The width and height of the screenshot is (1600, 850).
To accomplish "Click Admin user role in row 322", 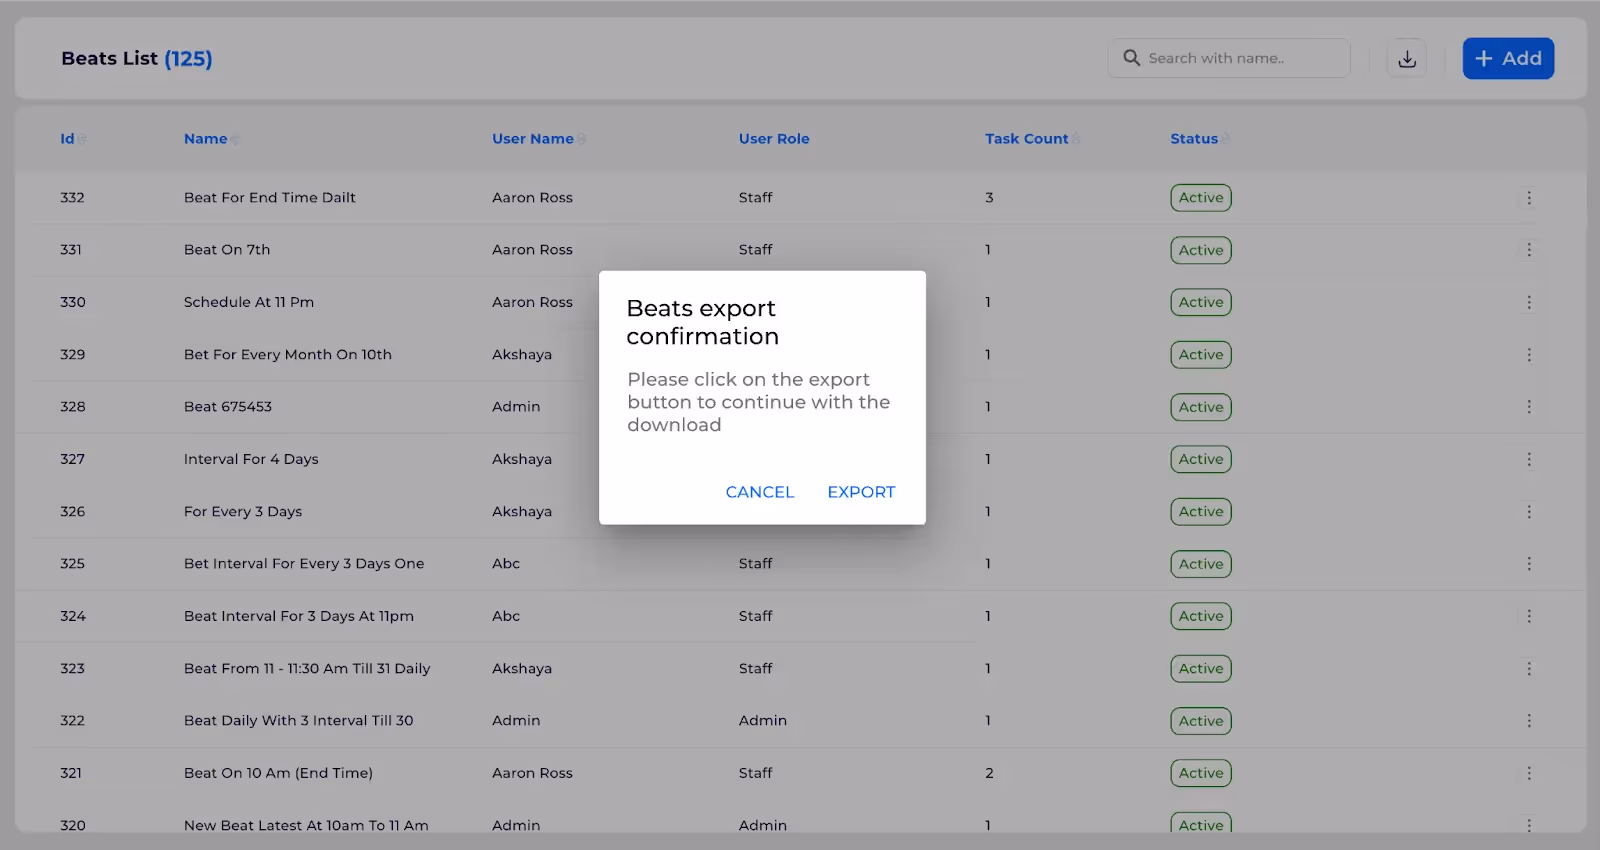I will [x=763, y=721].
